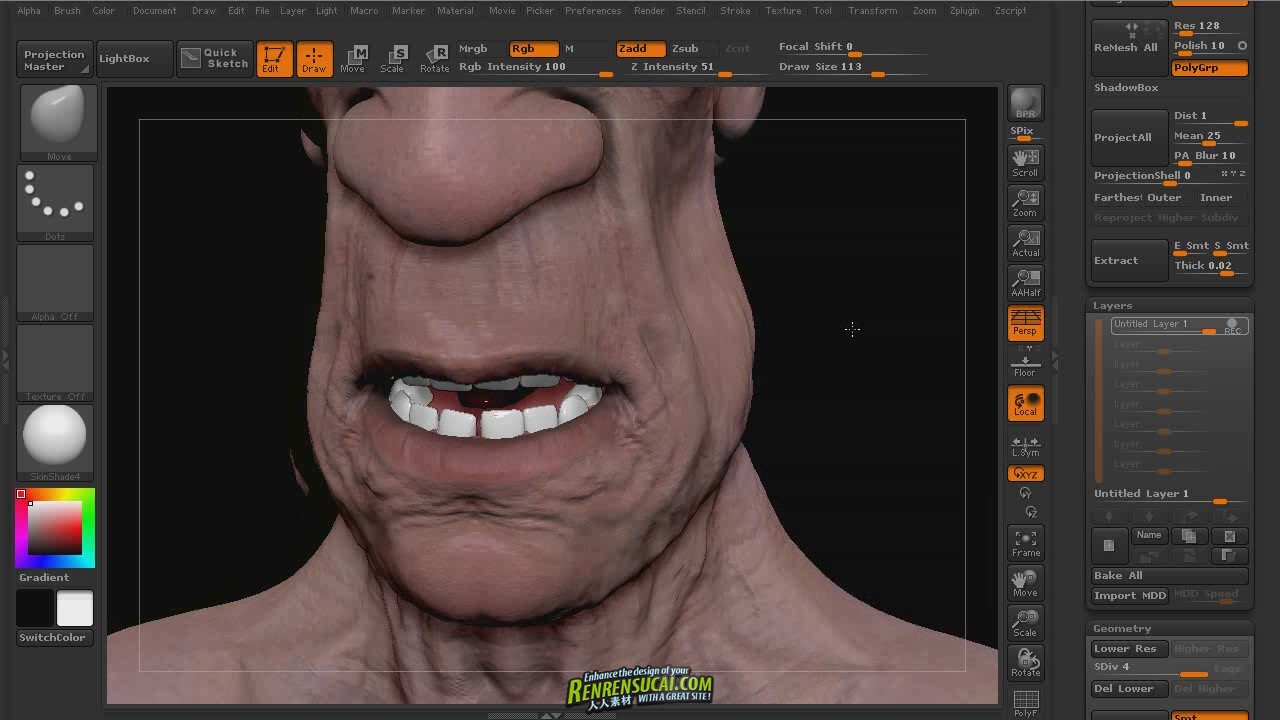Toggle L.Sym local symmetry
This screenshot has height=720, width=1280.
pyautogui.click(x=1025, y=446)
